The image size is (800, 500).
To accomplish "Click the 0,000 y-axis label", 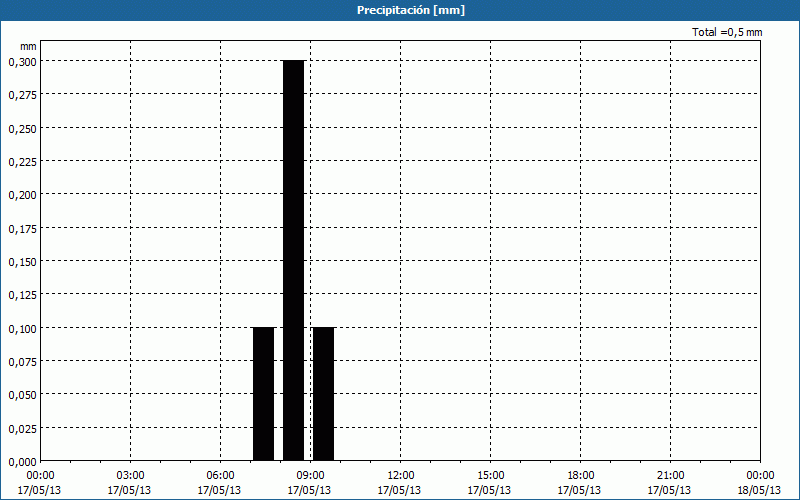I will coord(22,462).
